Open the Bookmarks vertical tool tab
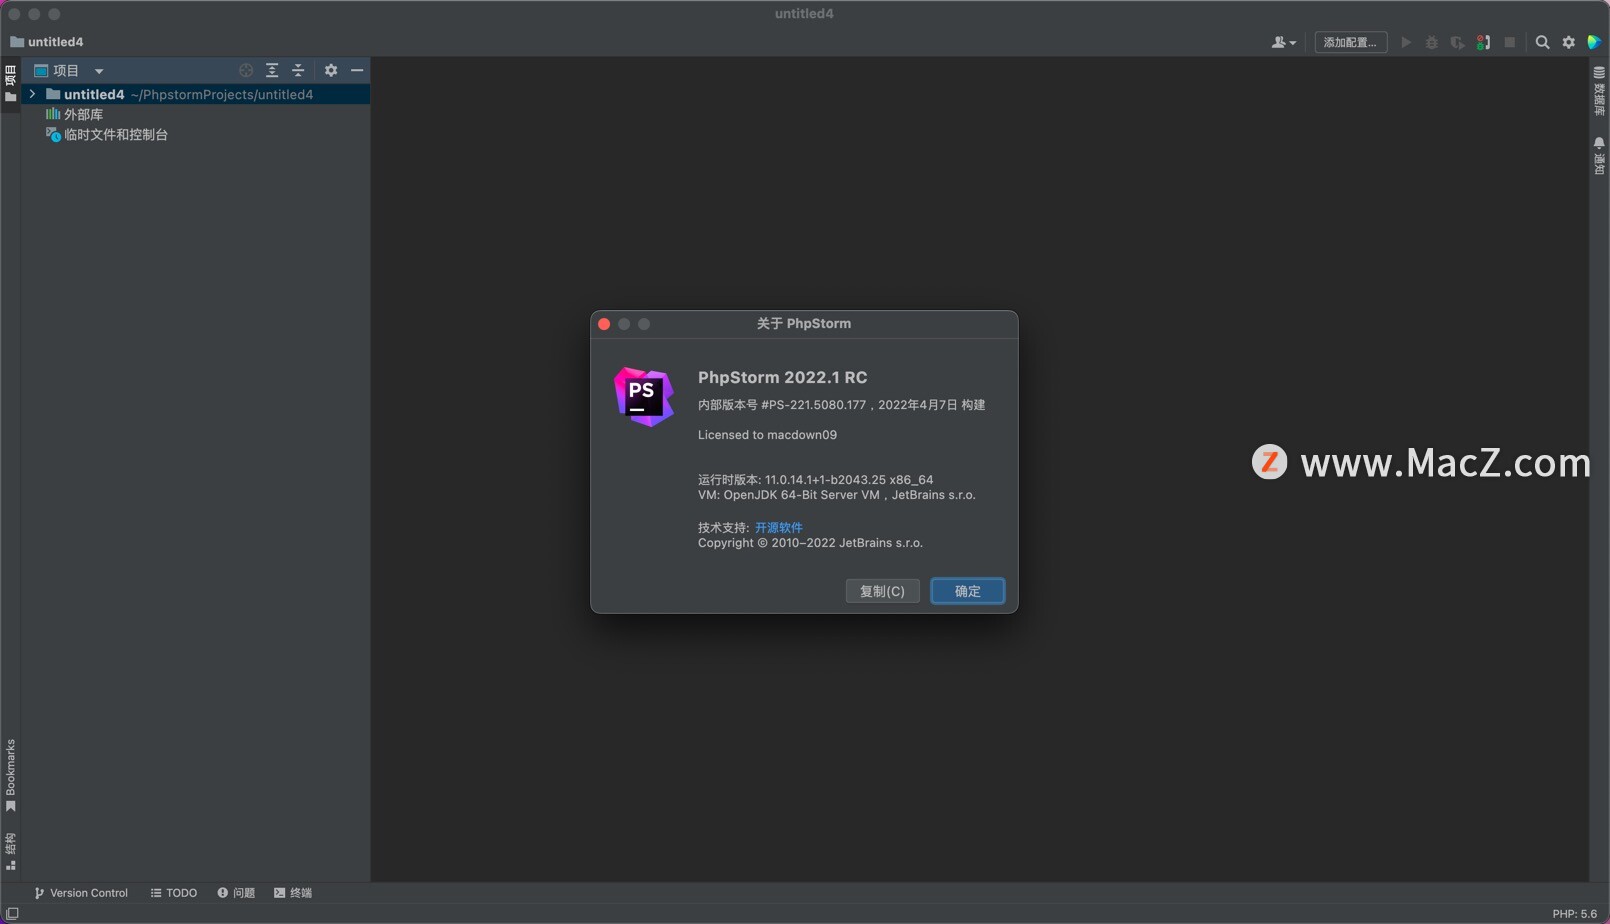The height and width of the screenshot is (924, 1610). click(10, 776)
